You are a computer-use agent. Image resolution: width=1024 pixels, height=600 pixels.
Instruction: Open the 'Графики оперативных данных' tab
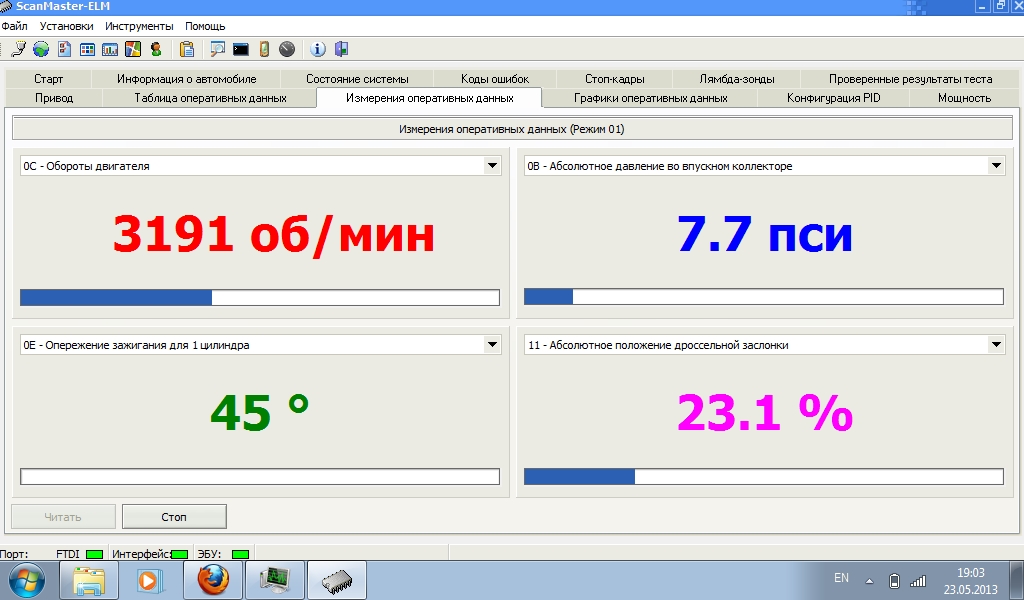[x=650, y=98]
